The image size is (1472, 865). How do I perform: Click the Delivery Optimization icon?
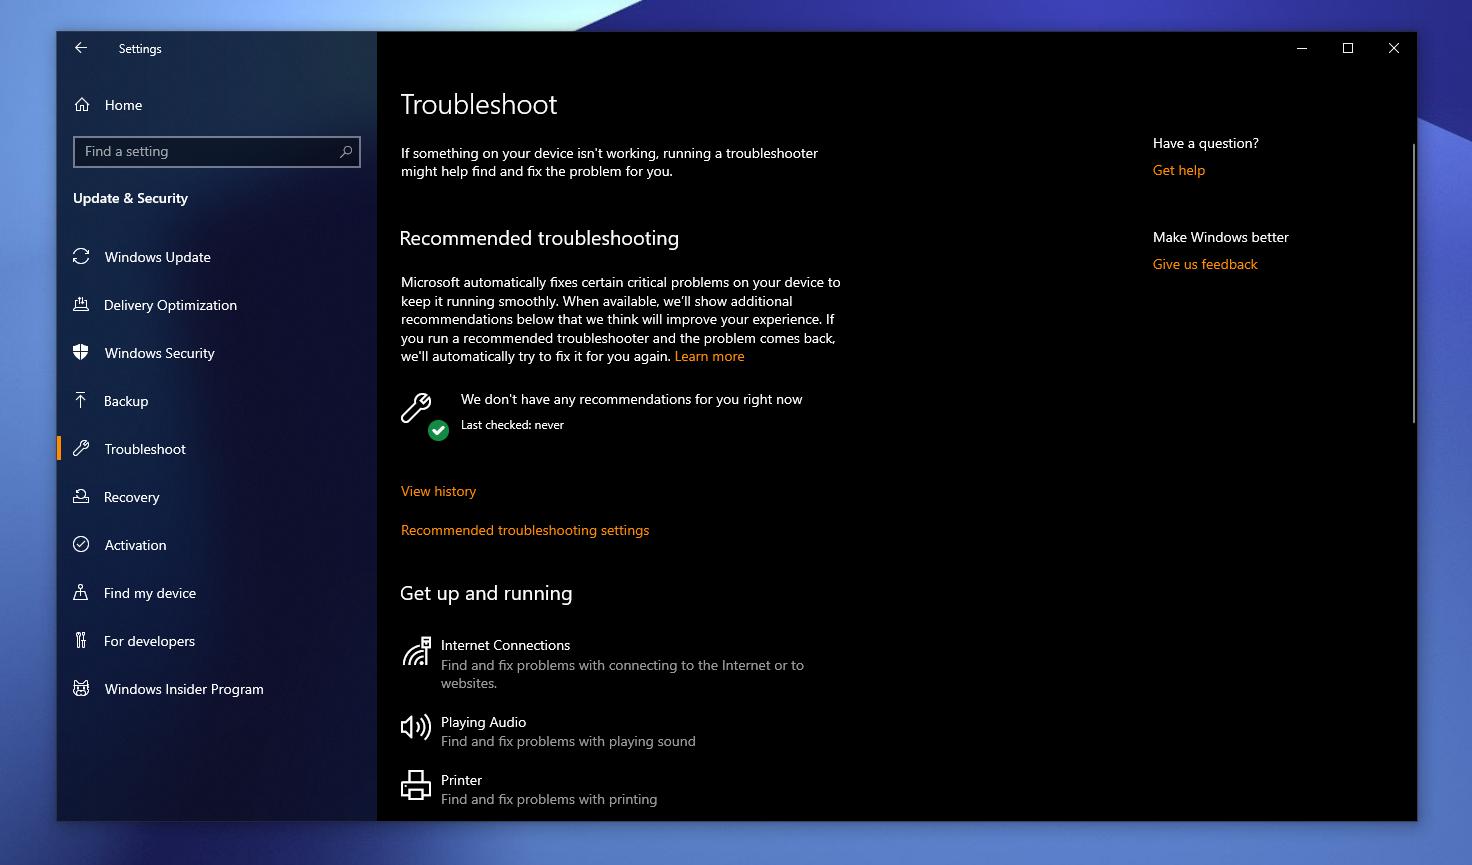[x=81, y=305]
